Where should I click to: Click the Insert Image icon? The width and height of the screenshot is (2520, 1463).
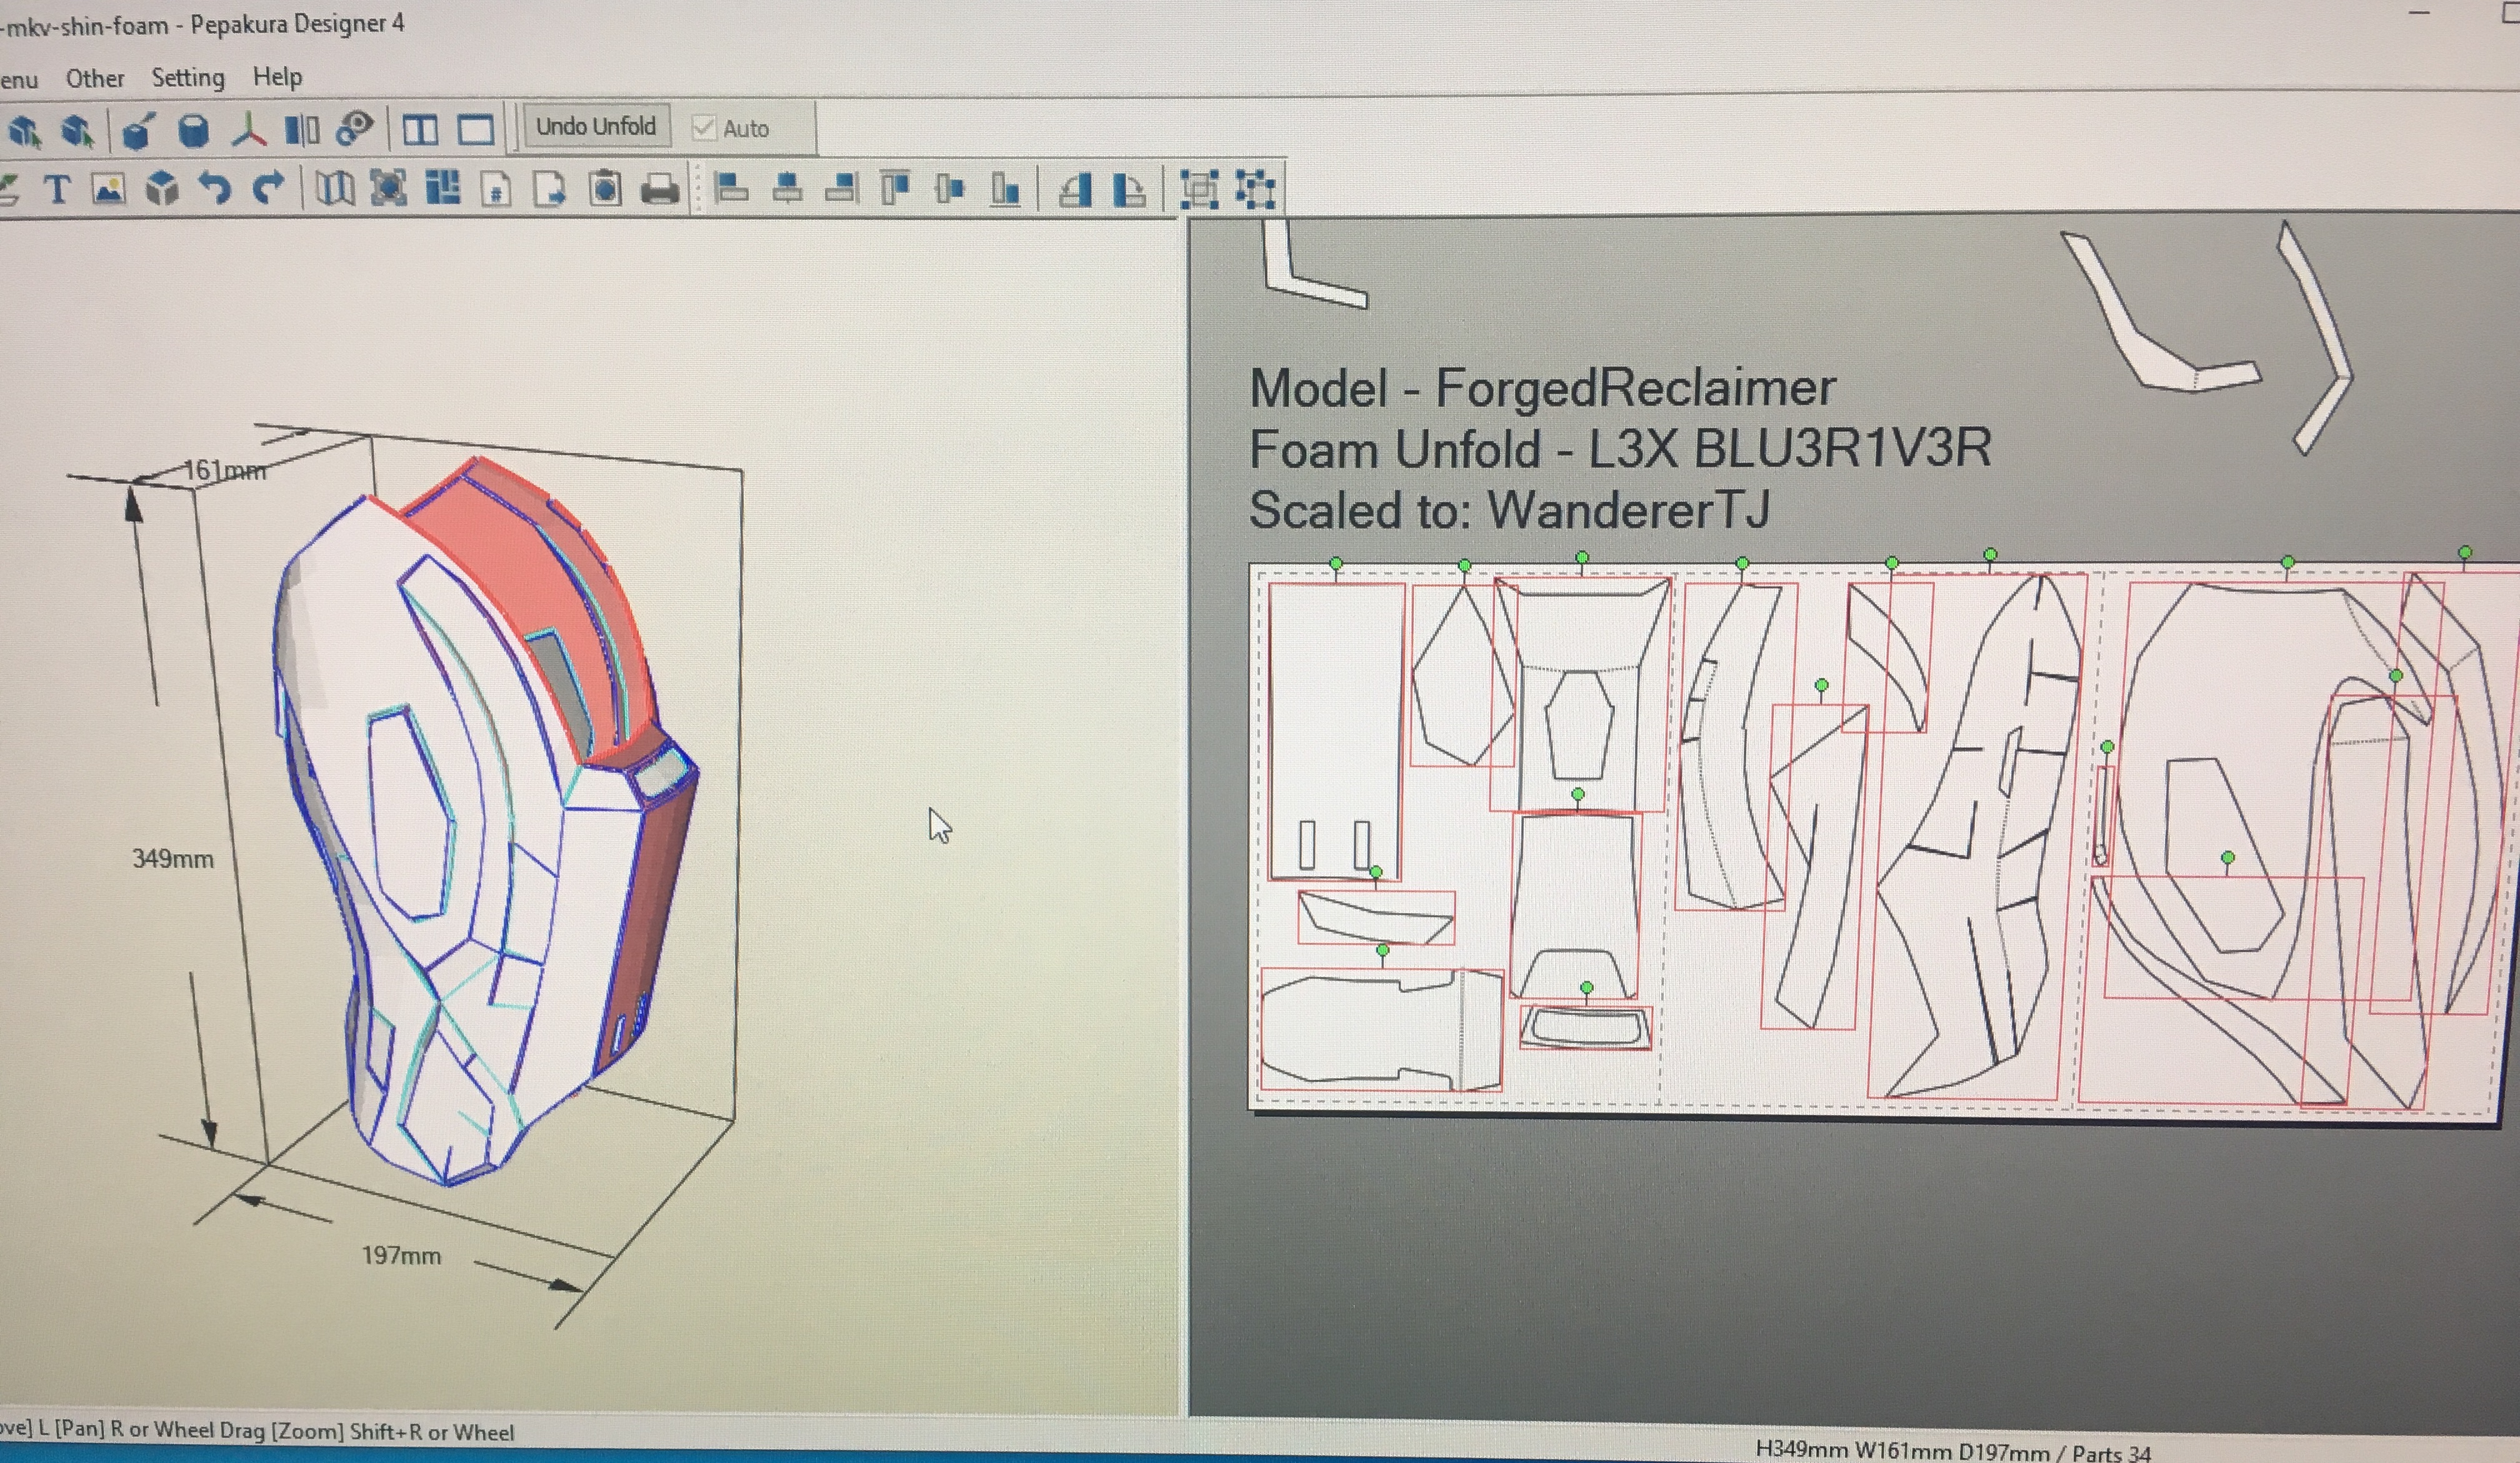109,189
